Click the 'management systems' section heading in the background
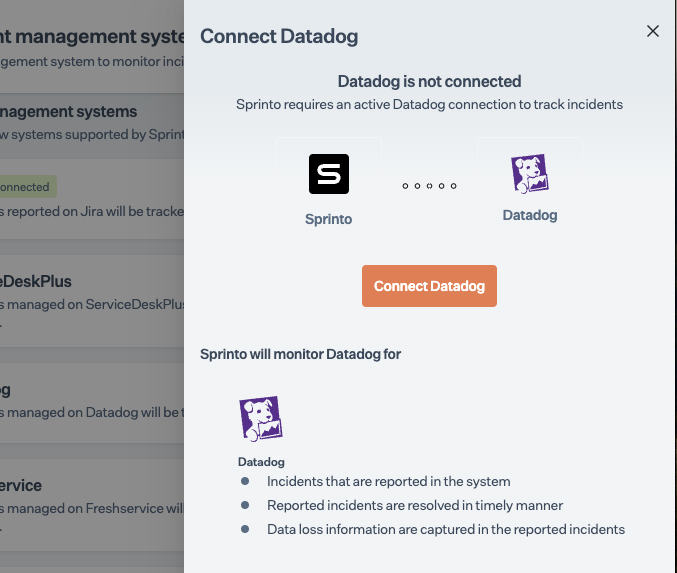The image size is (677, 573). [x=69, y=112]
